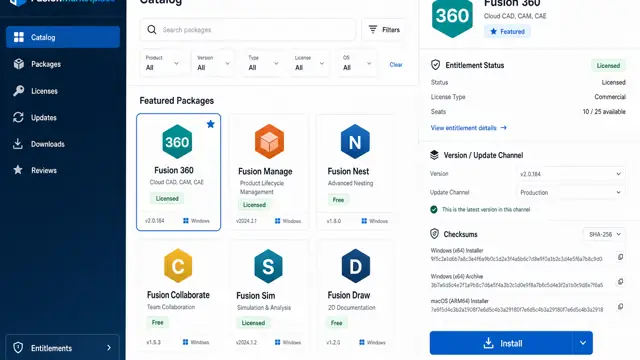Open the Install options dropdown arrow
The width and height of the screenshot is (640, 360).
click(x=583, y=343)
